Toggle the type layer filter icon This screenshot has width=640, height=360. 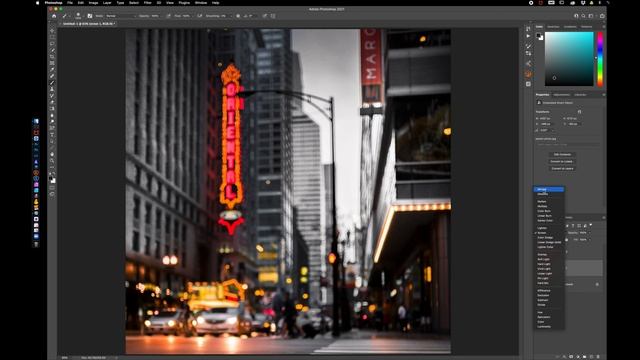pos(573,225)
